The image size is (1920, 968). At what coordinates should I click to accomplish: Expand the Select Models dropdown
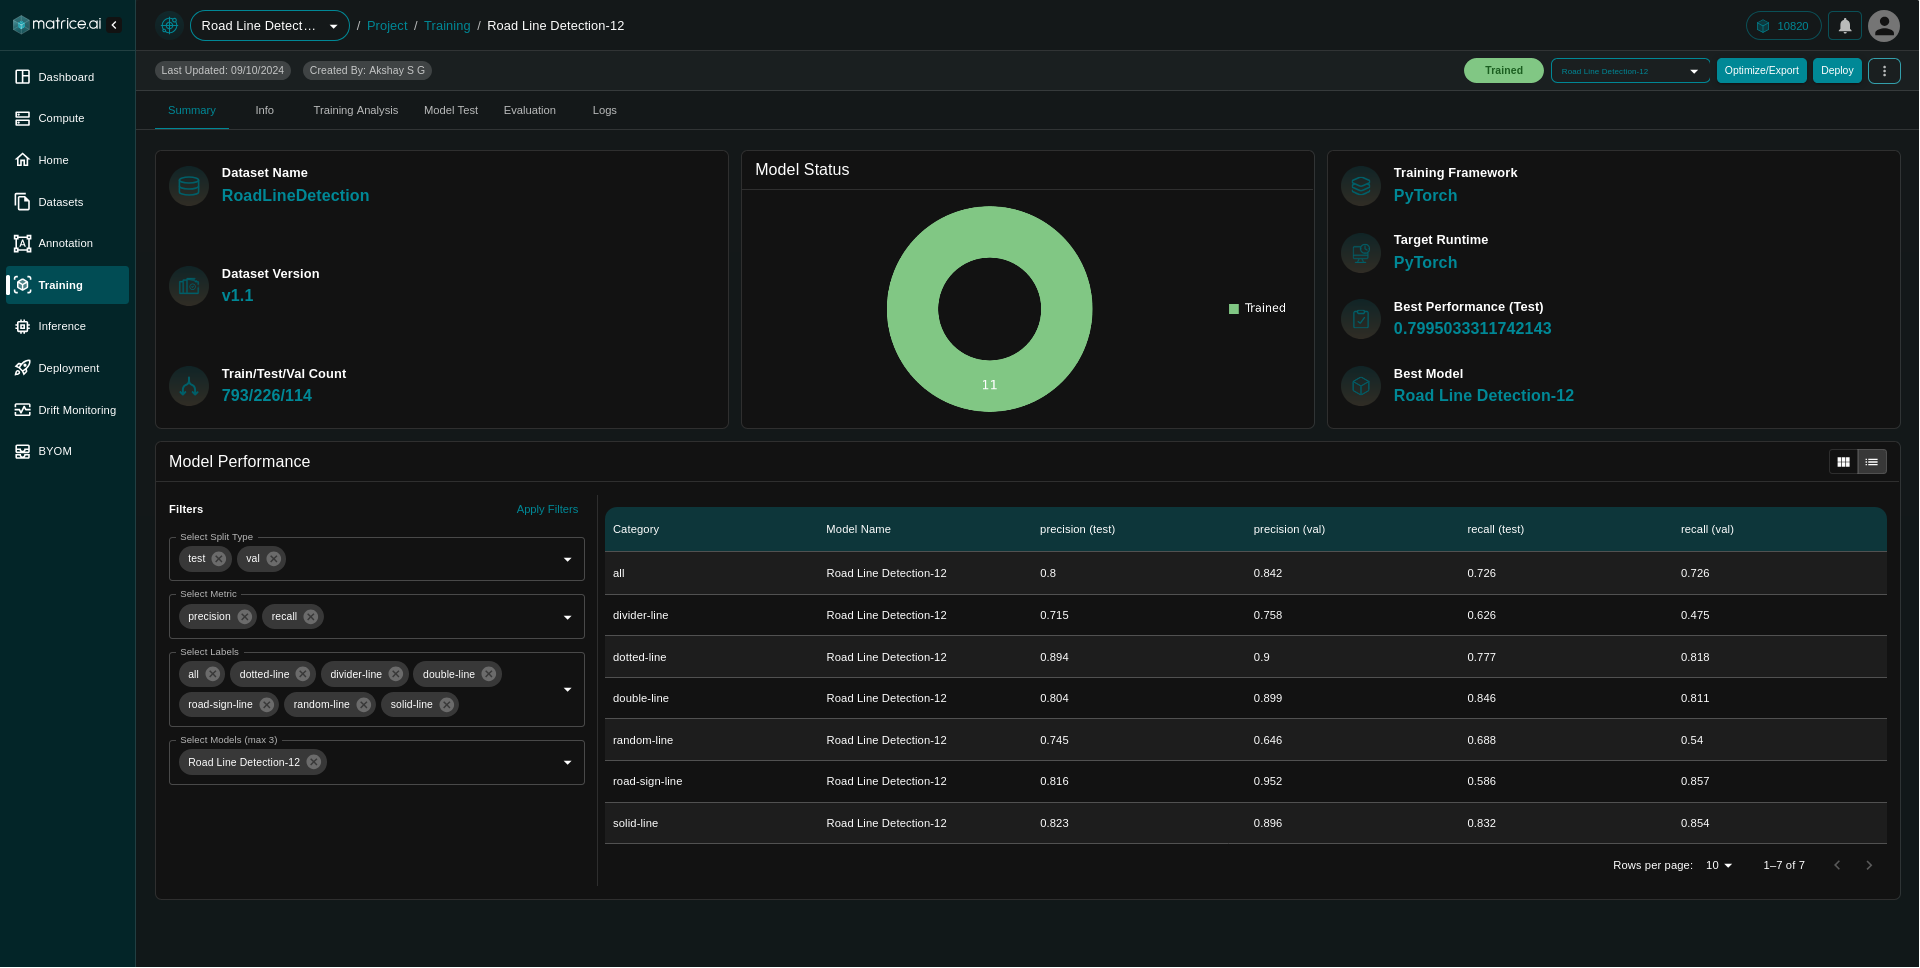(567, 763)
